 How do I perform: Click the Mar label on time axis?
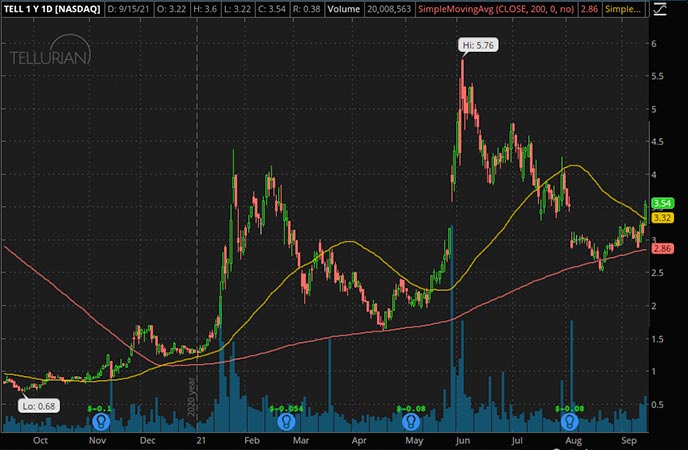point(301,440)
